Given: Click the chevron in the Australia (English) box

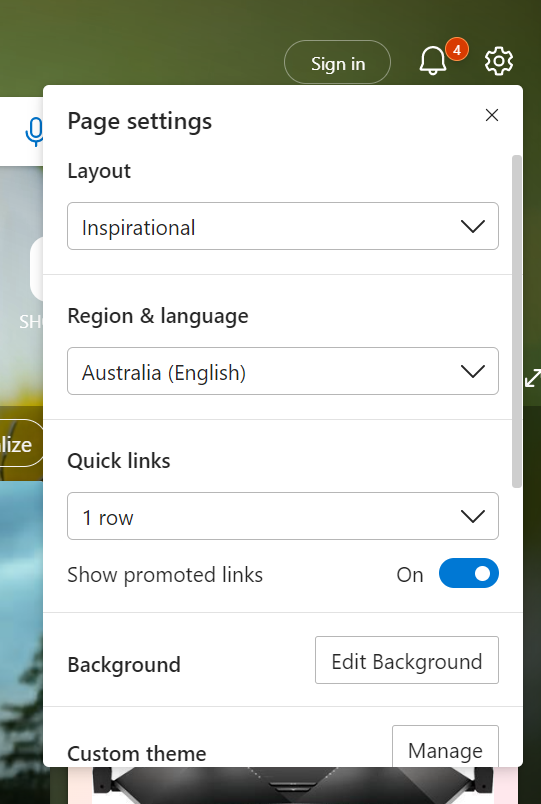Looking at the screenshot, I should [473, 371].
